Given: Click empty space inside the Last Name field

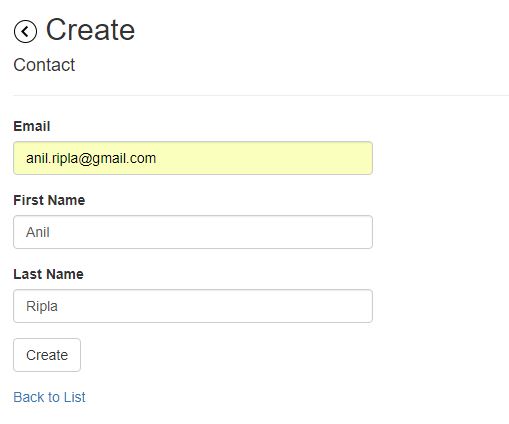Looking at the screenshot, I should (213, 306).
